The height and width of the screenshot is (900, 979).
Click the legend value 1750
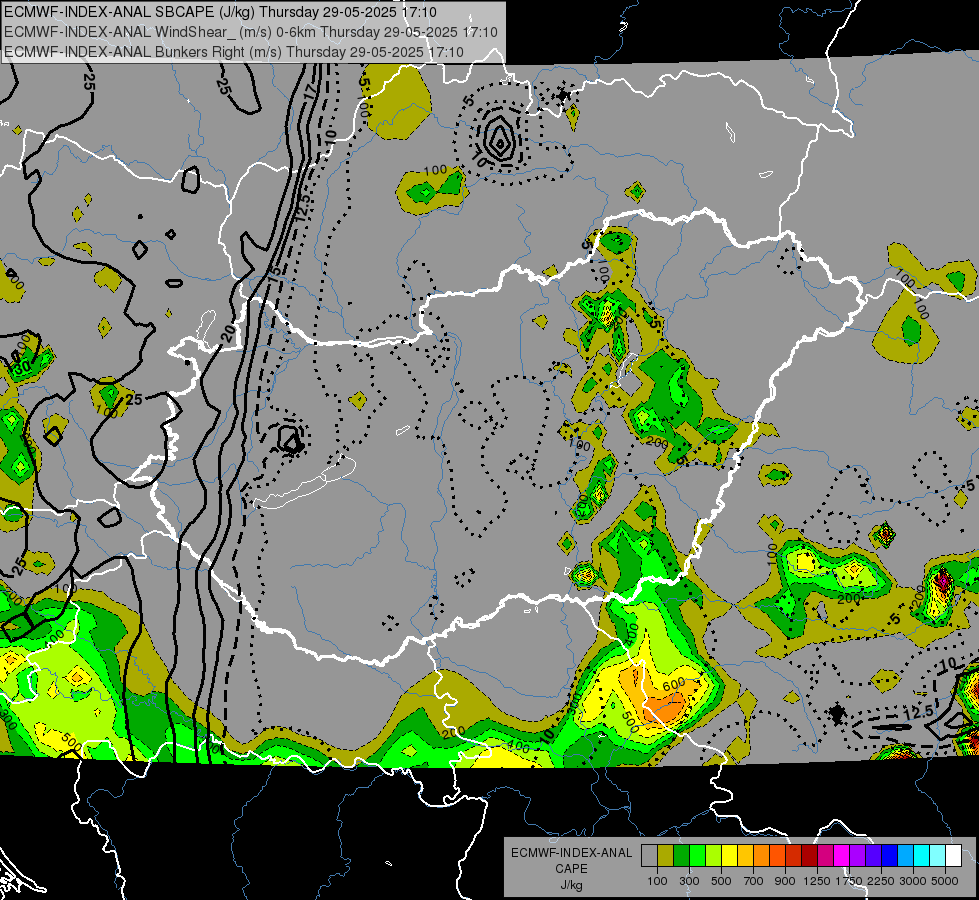click(x=848, y=881)
